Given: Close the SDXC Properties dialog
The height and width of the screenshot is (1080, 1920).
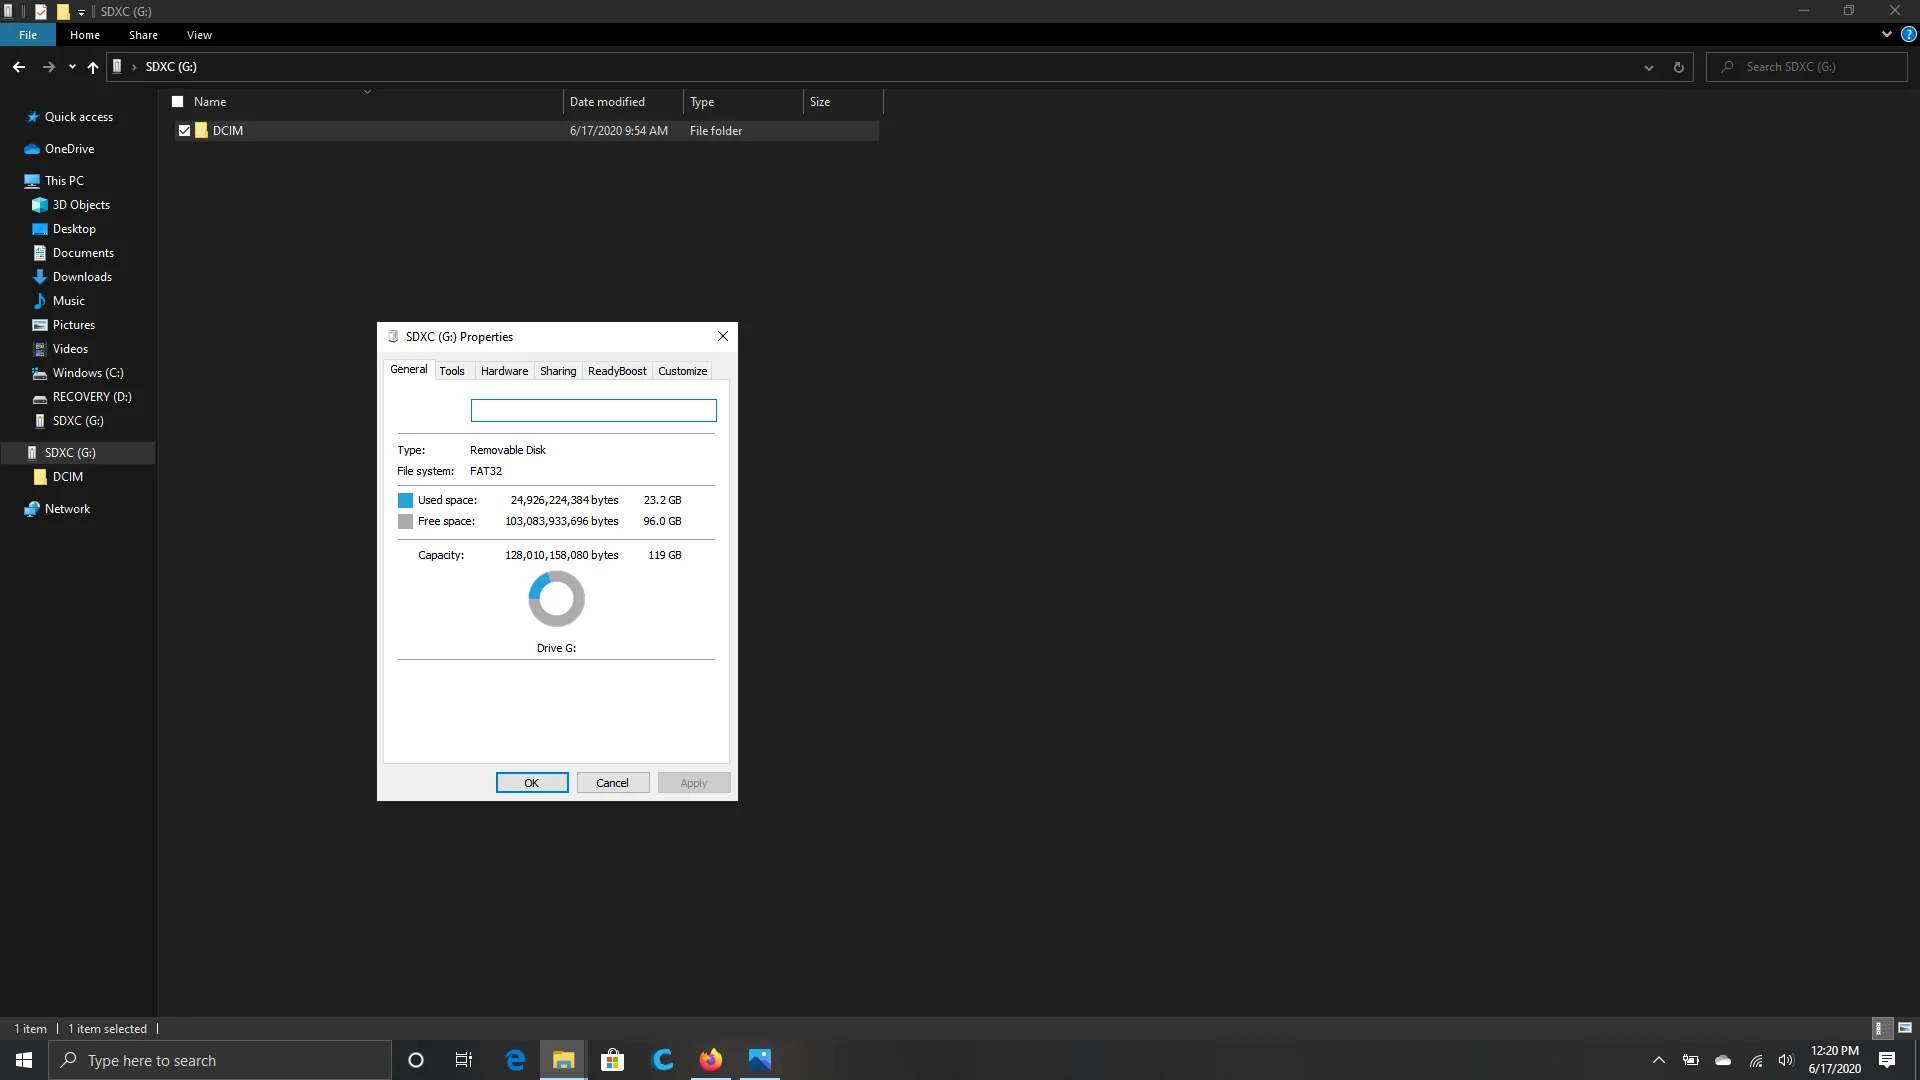Looking at the screenshot, I should click(x=723, y=337).
